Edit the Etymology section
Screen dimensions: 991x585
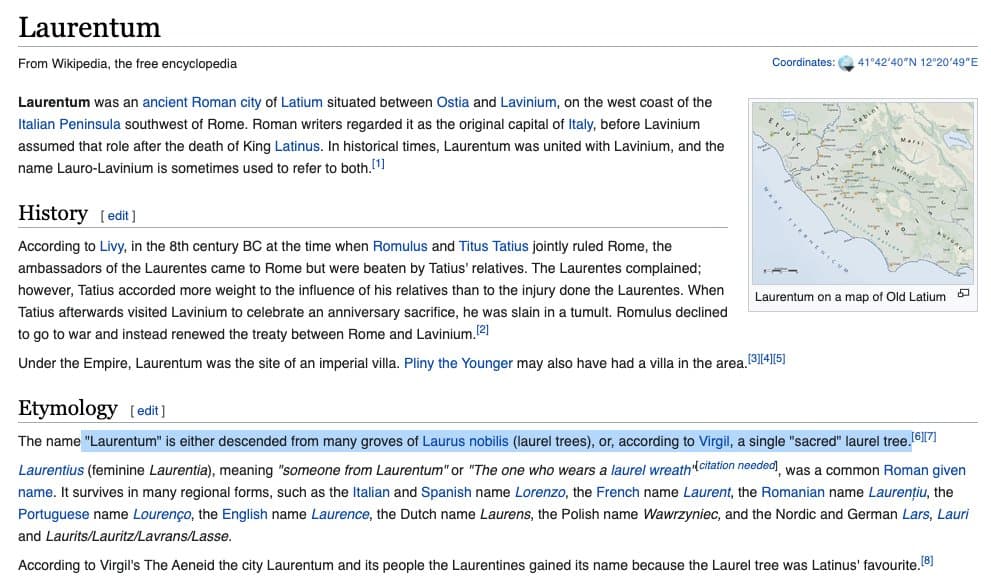(148, 410)
